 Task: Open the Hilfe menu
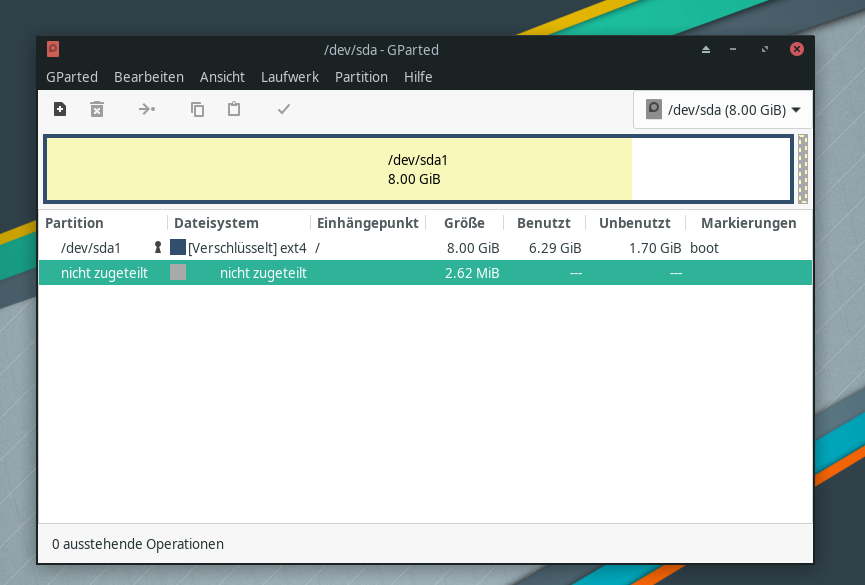point(418,77)
